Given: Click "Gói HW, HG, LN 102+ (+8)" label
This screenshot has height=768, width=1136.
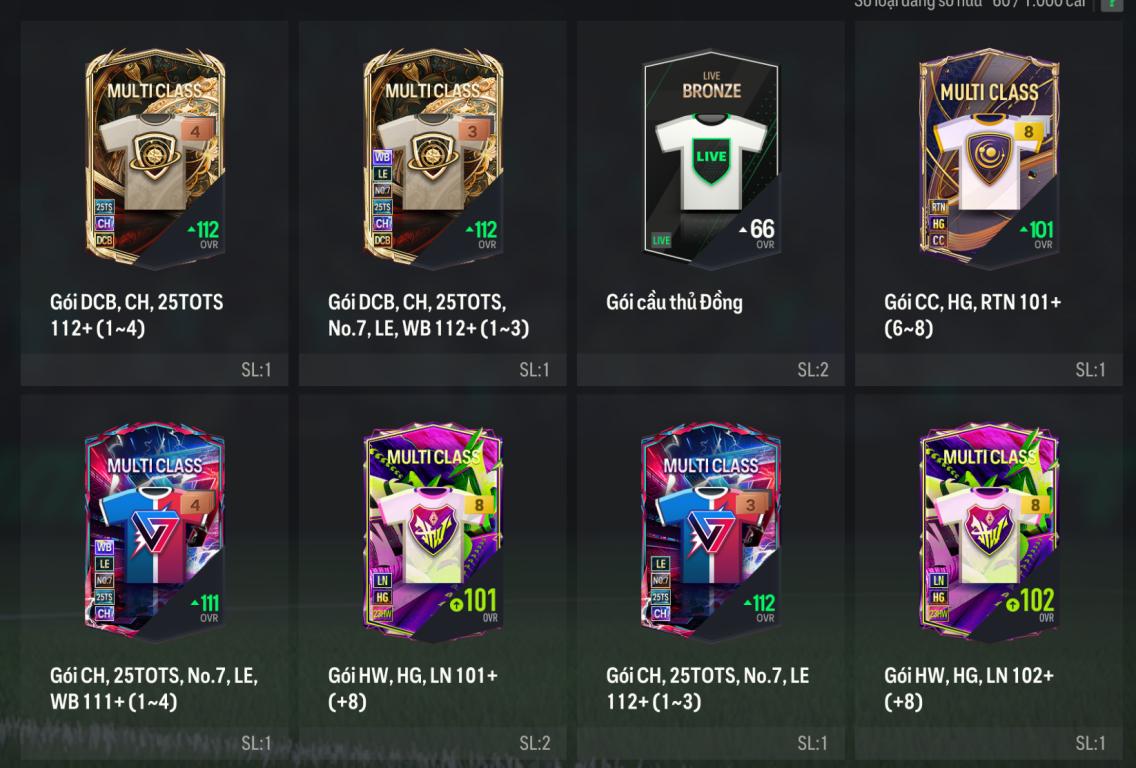Looking at the screenshot, I should point(969,688).
